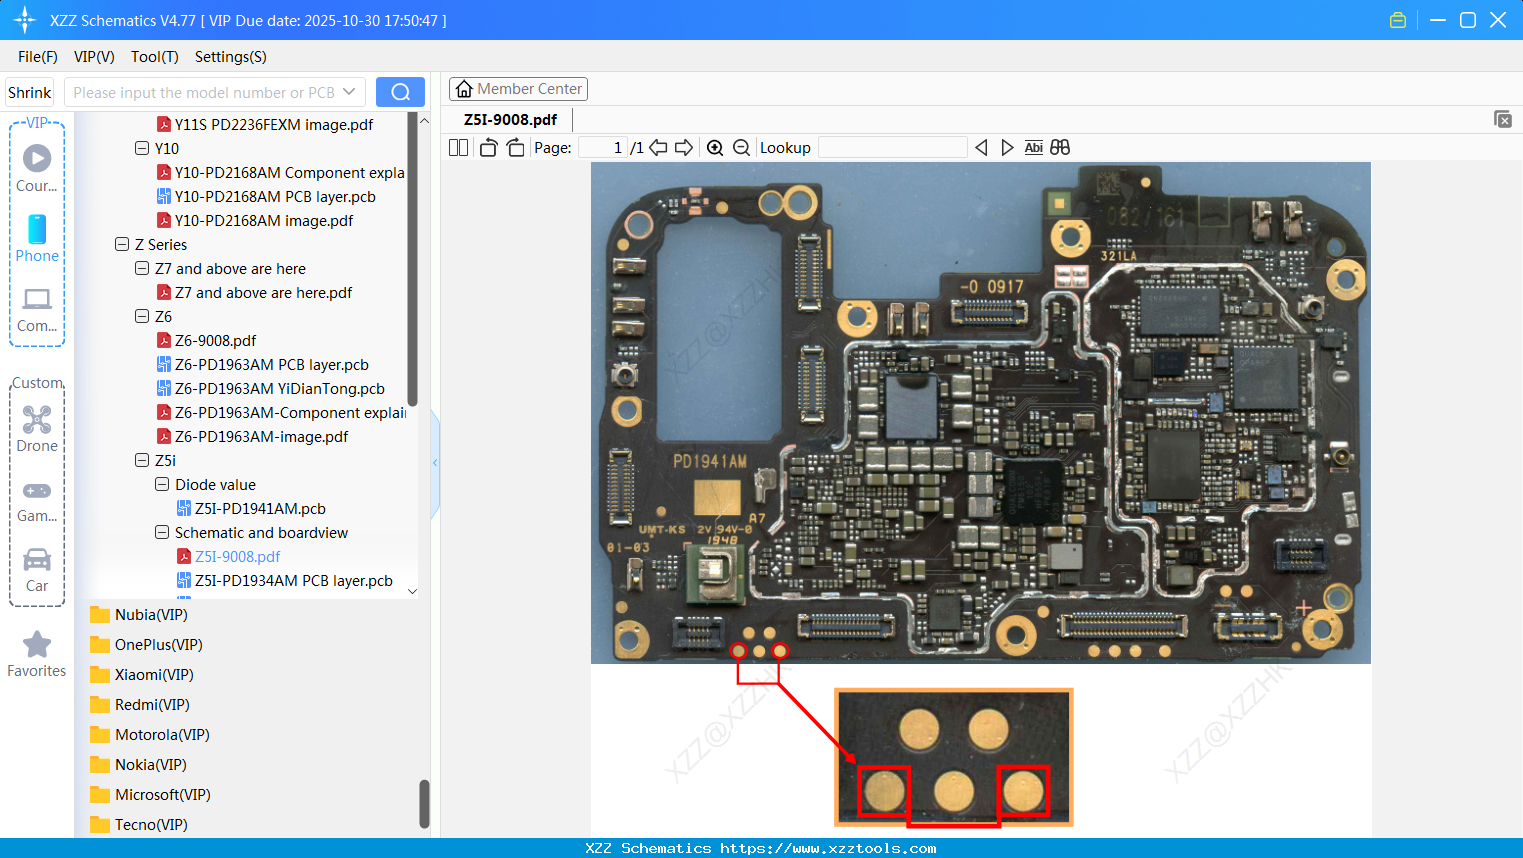
Task: Click the Abi text-match icon
Action: 1034,147
